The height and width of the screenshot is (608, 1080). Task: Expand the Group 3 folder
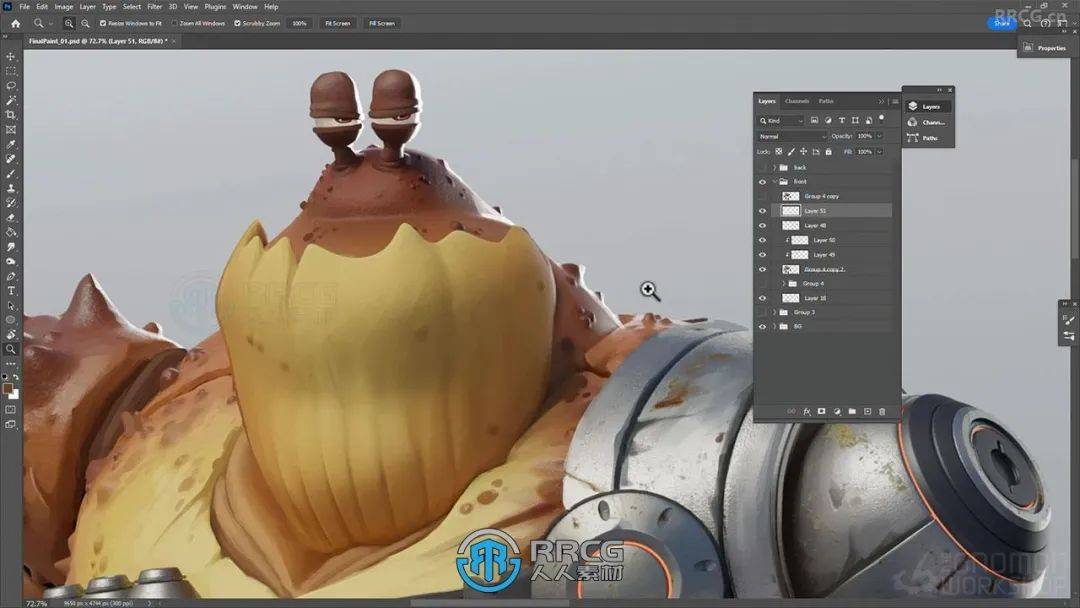click(774, 312)
